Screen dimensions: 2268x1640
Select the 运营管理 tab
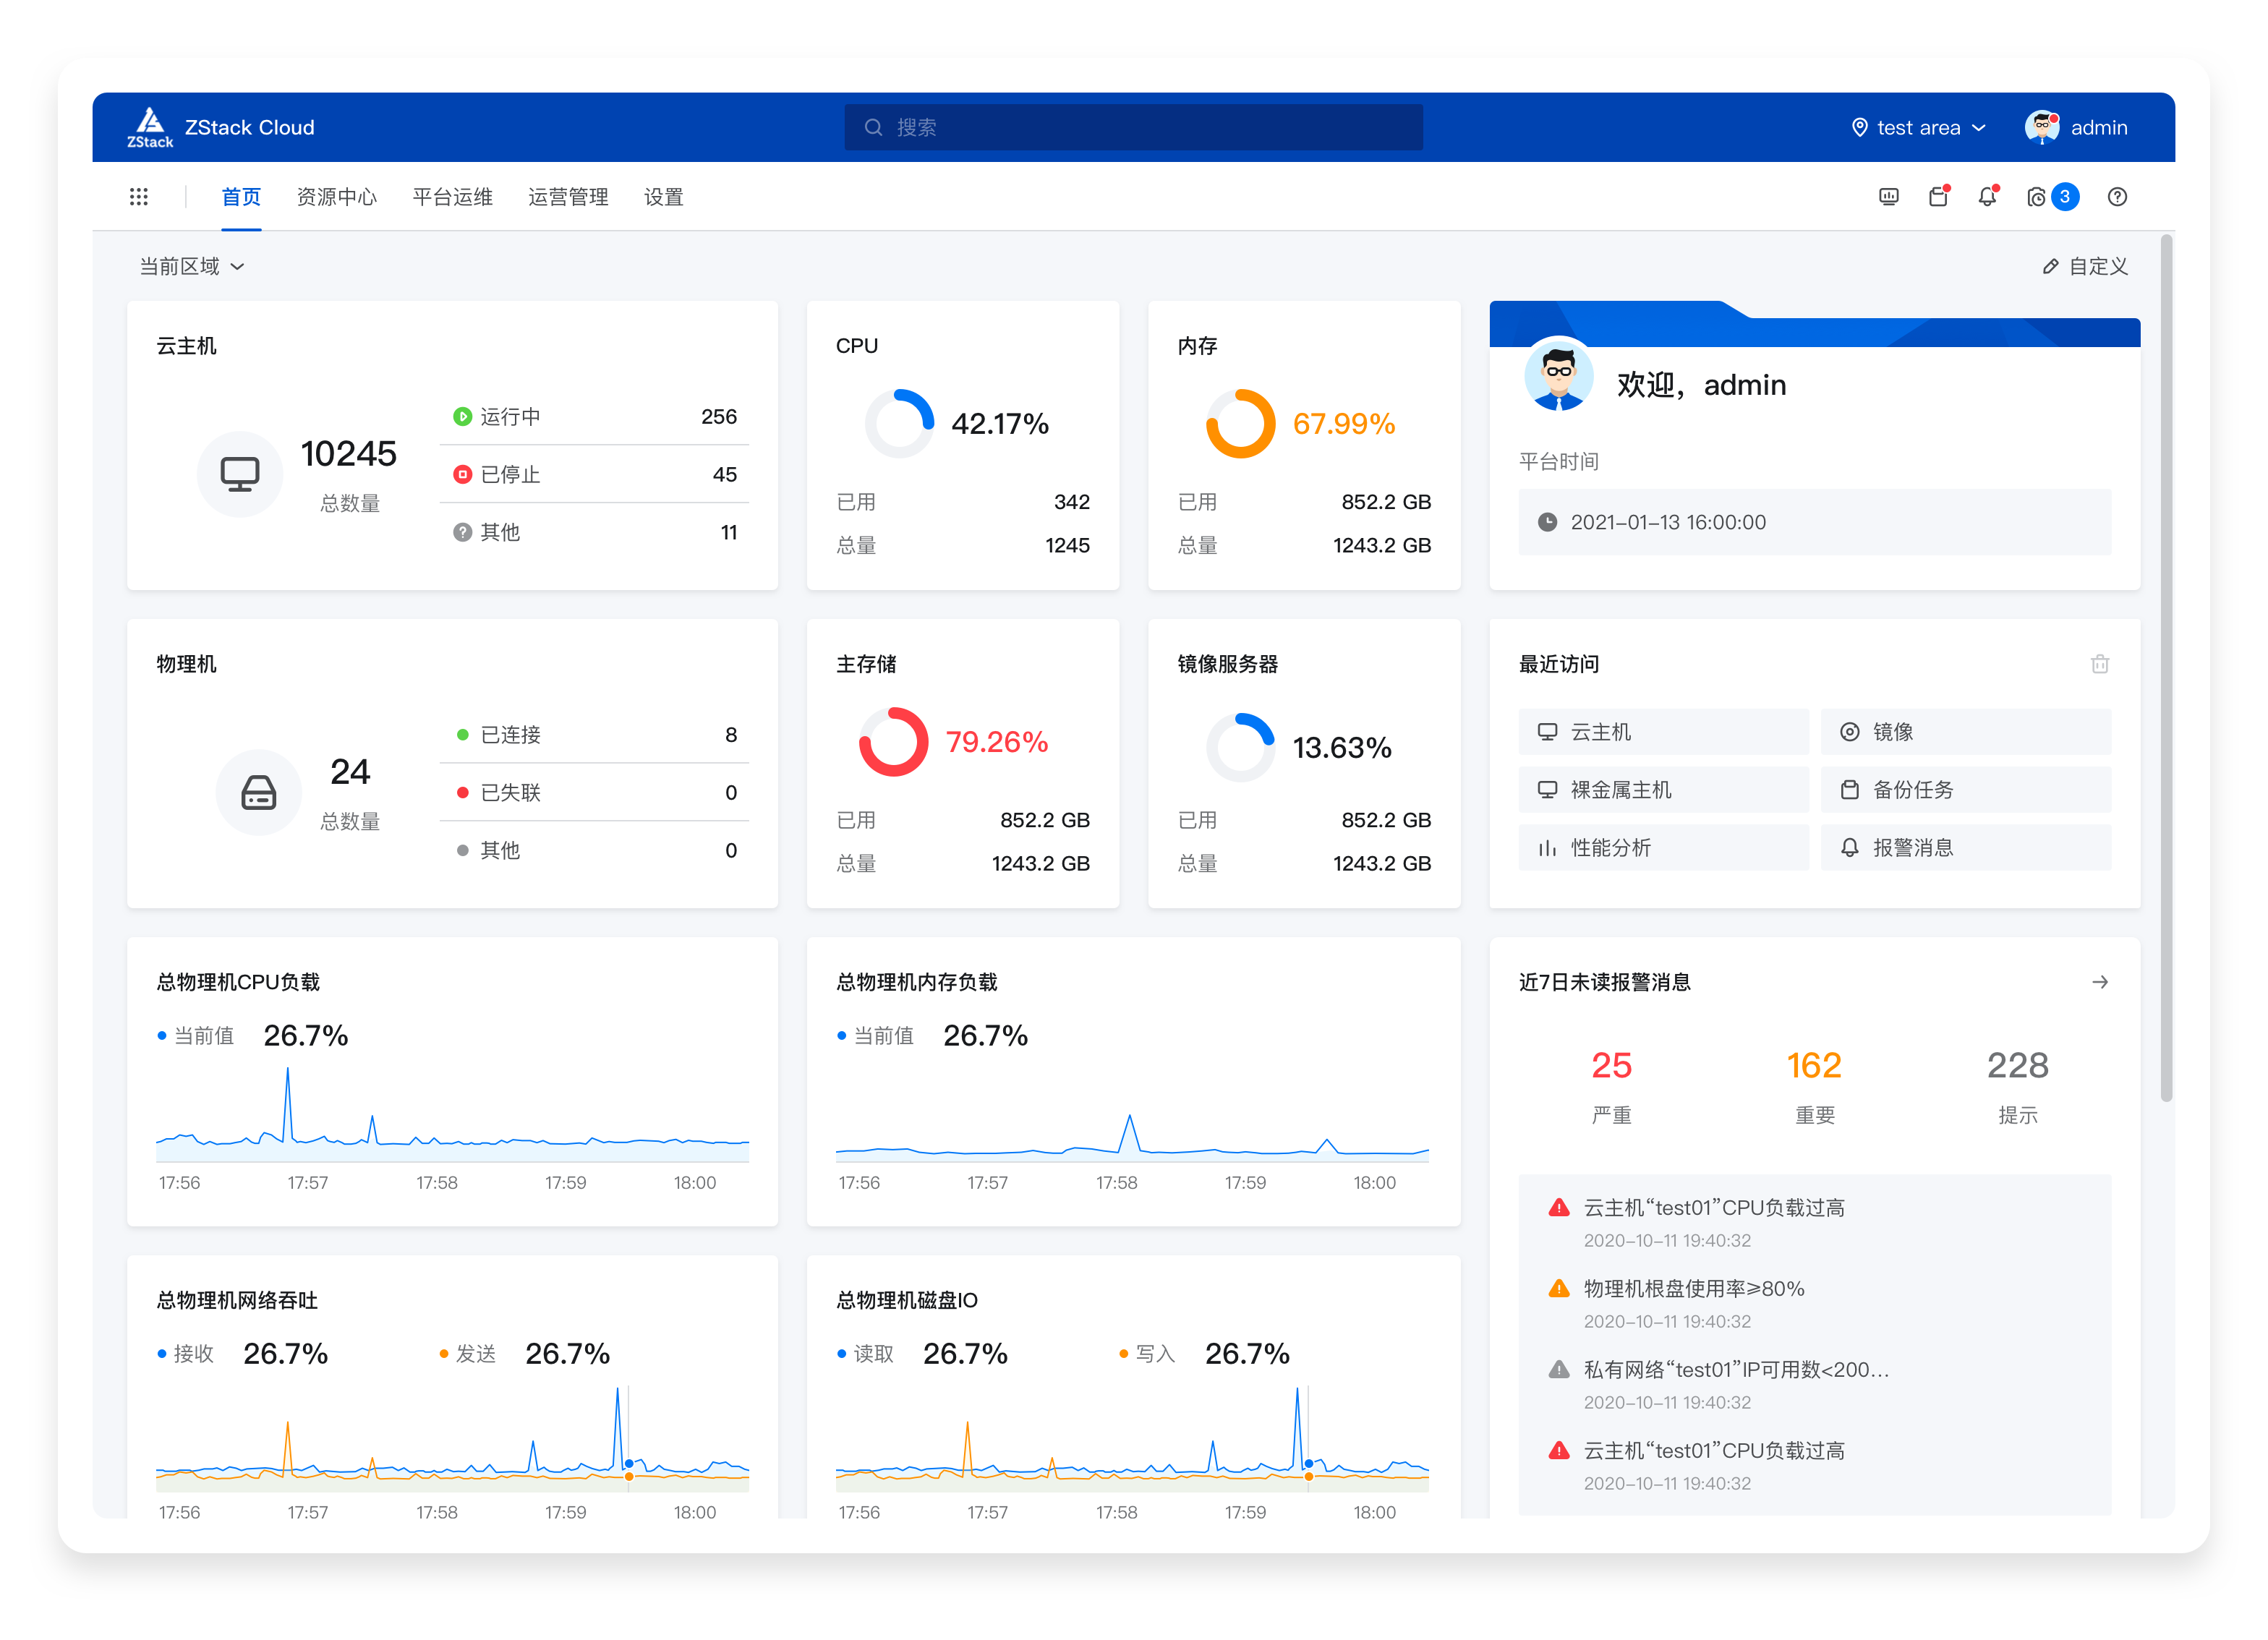pos(568,197)
